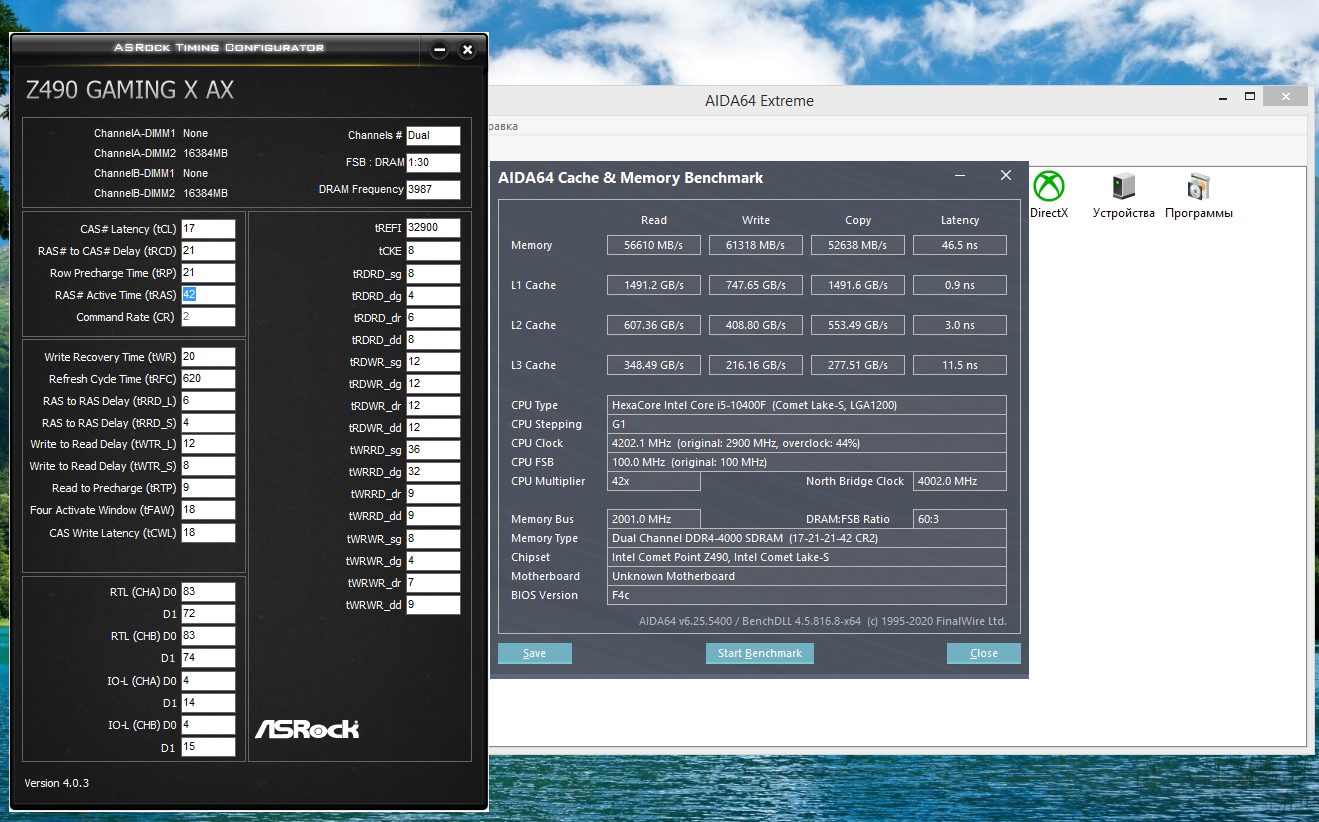
Task: Select the RAS# to CAS# Delay (tRCD) field
Action: point(208,251)
